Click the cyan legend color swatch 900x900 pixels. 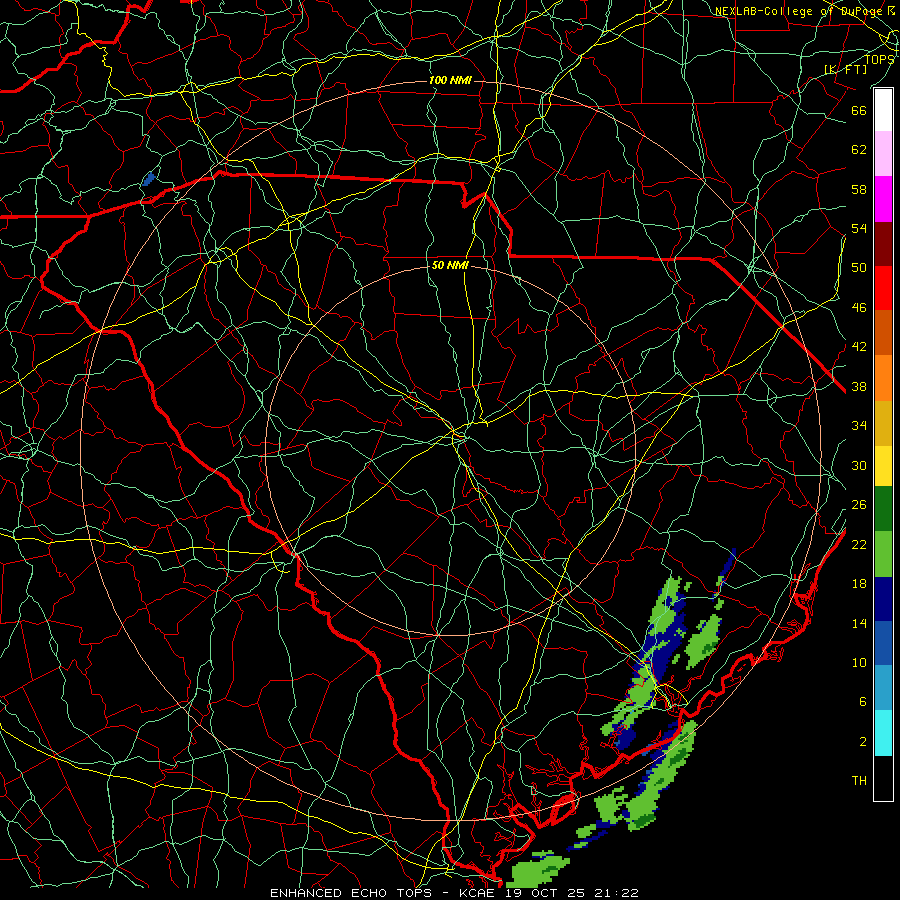[883, 733]
